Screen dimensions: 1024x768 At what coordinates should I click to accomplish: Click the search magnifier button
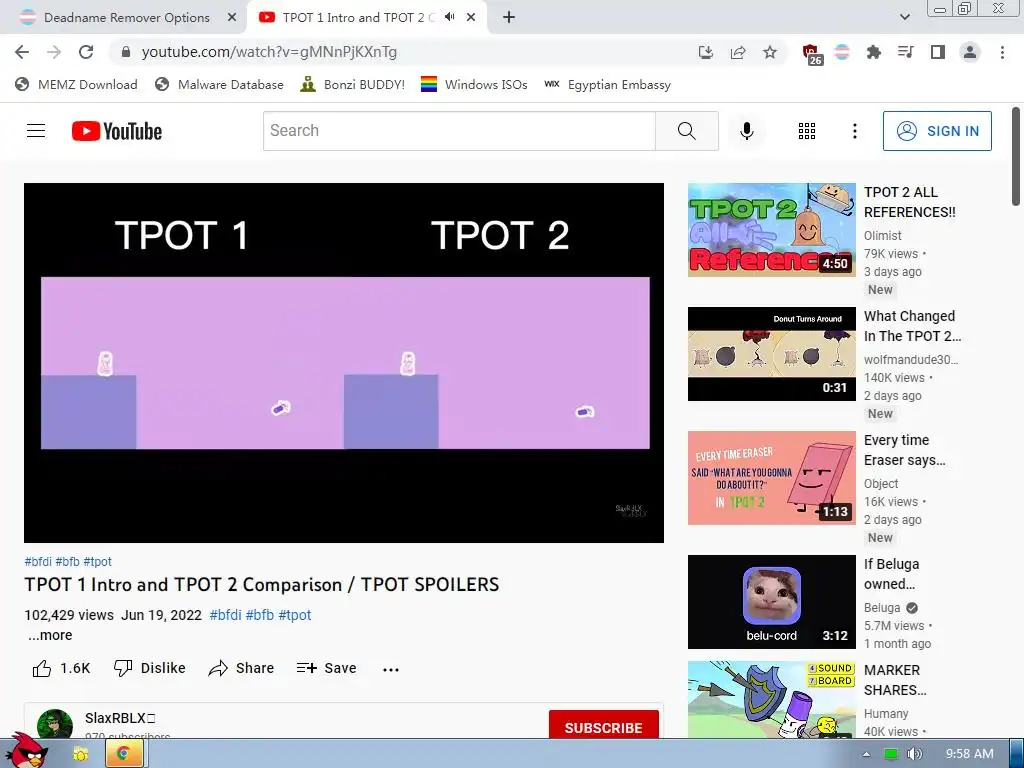[686, 131]
